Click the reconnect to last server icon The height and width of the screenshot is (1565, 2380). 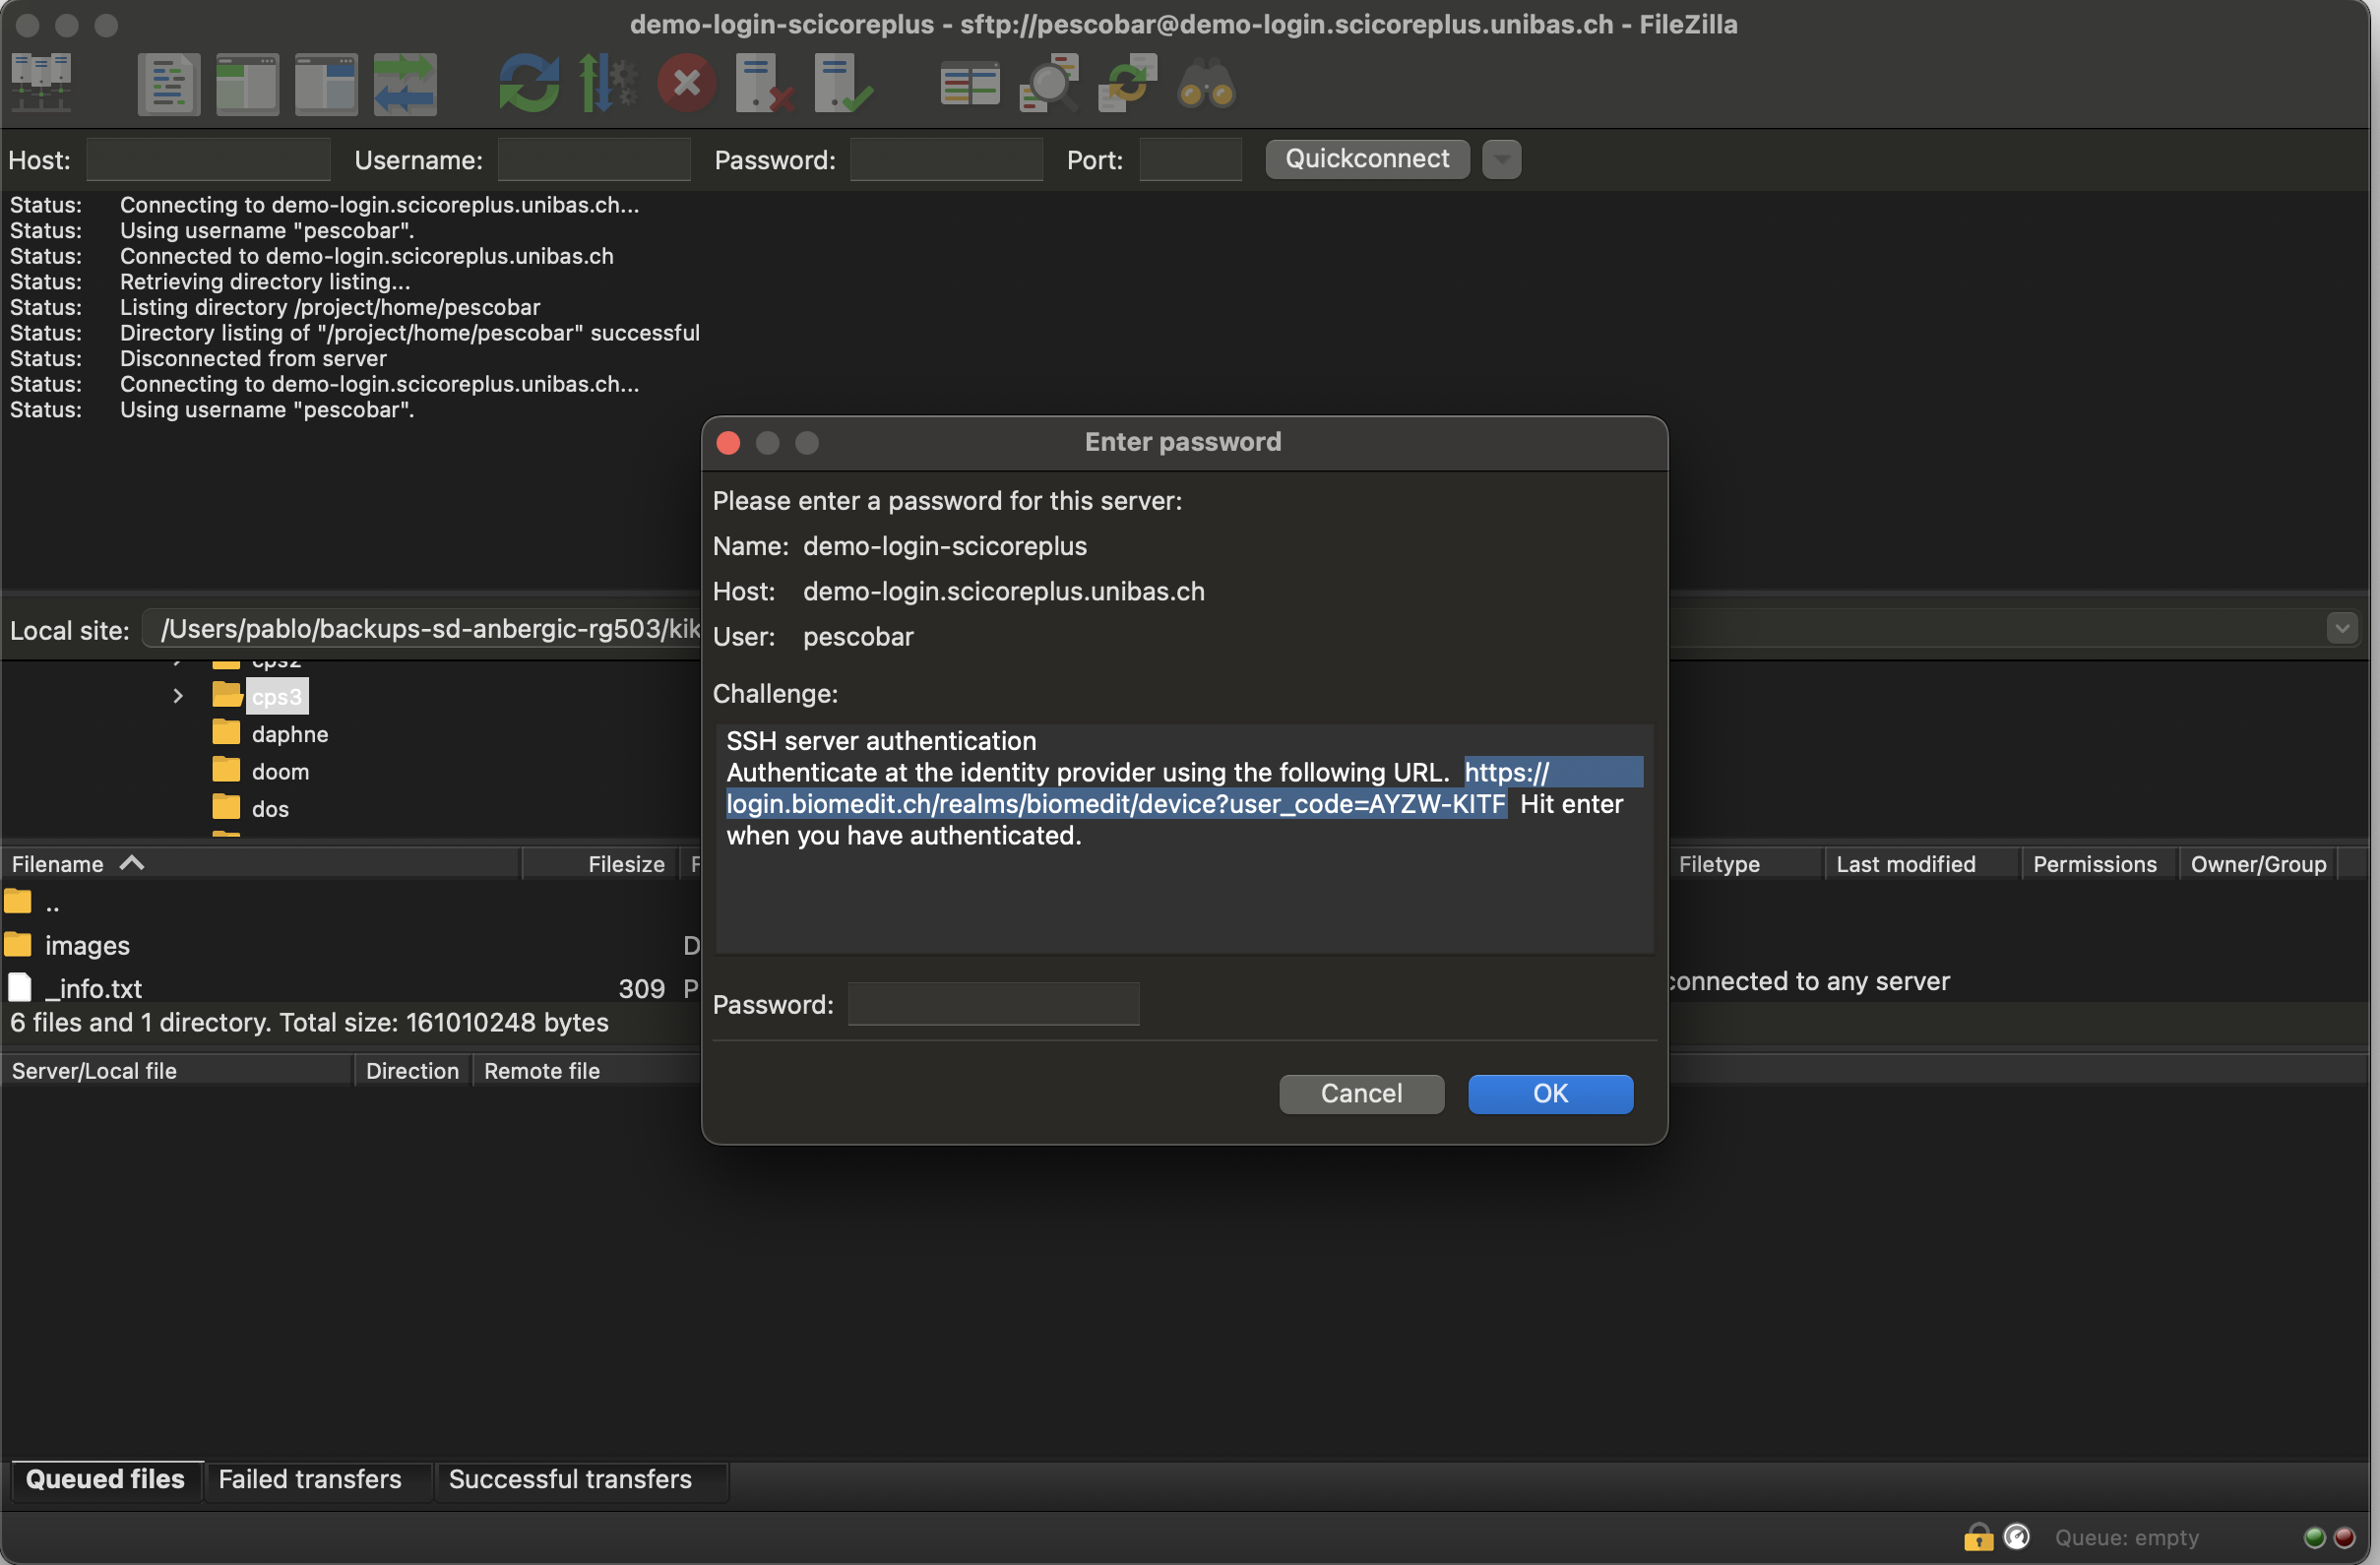pyautogui.click(x=842, y=84)
